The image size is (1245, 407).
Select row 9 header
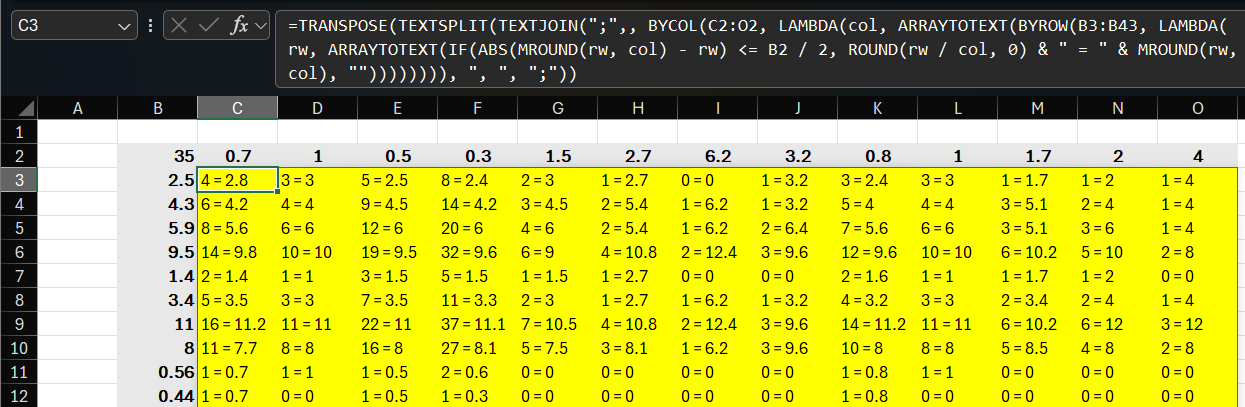(19, 324)
